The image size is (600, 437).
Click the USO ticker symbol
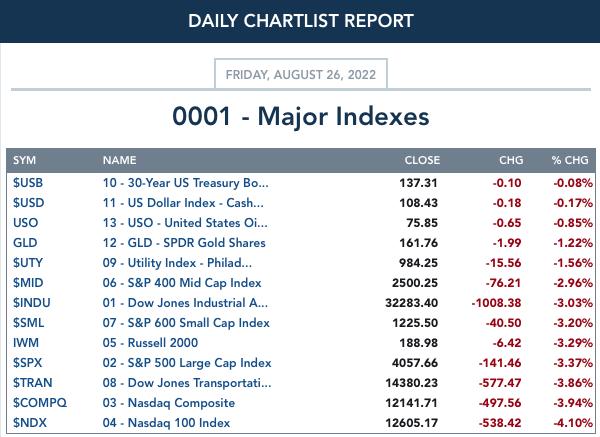pyautogui.click(x=26, y=223)
